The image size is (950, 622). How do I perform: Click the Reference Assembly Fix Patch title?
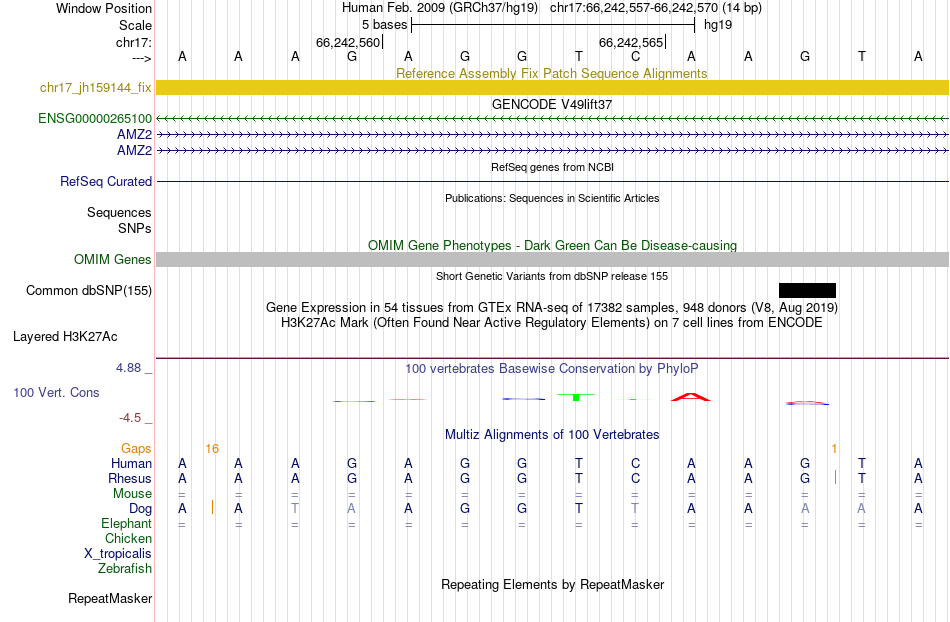point(551,73)
